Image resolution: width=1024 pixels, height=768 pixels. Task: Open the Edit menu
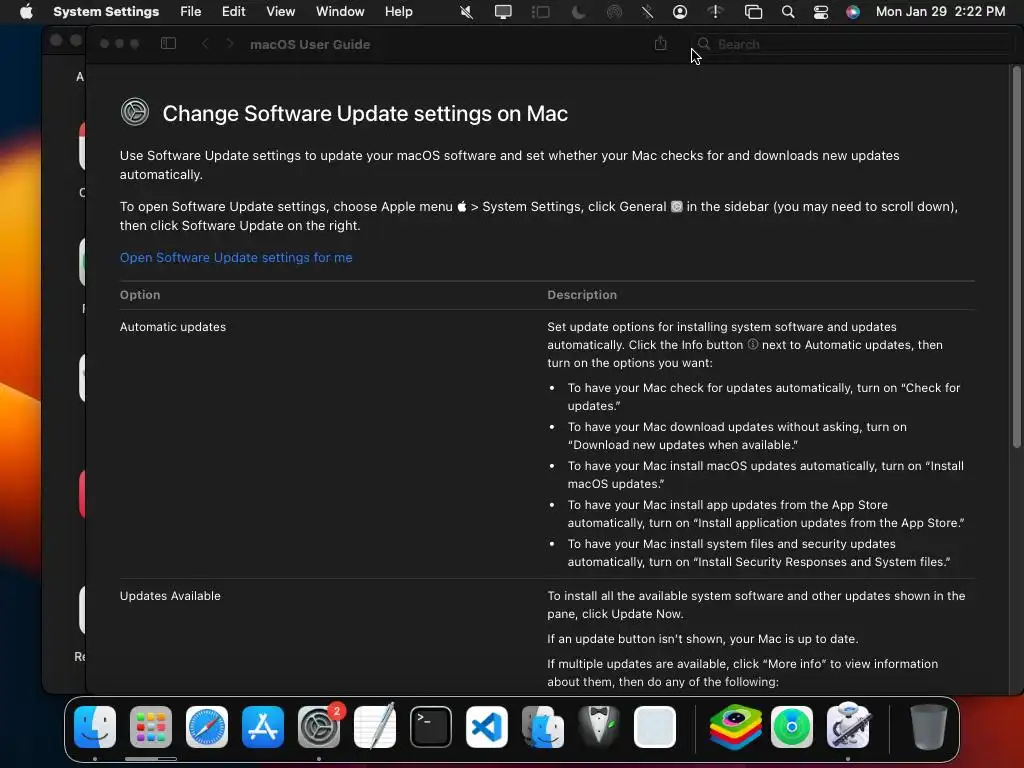tap(233, 12)
